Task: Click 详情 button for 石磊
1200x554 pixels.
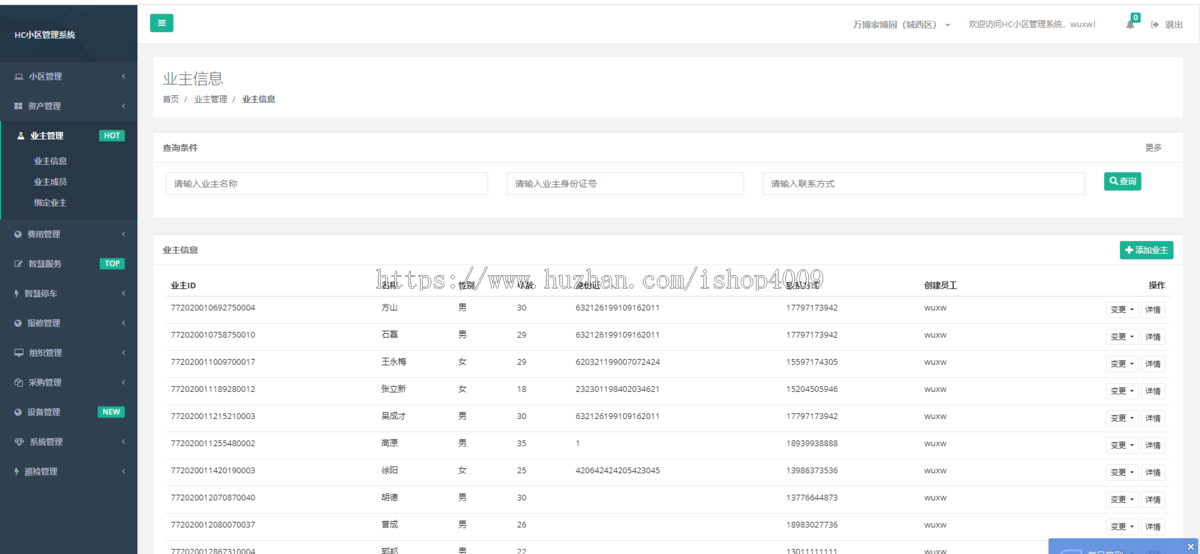Action: 1153,337
